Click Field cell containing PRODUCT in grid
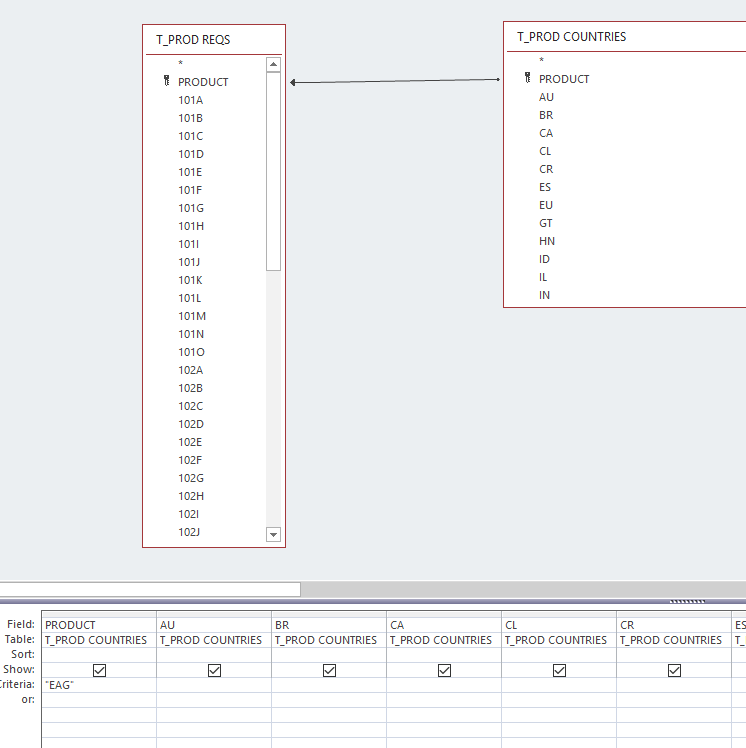746x748 pixels. (x=99, y=625)
